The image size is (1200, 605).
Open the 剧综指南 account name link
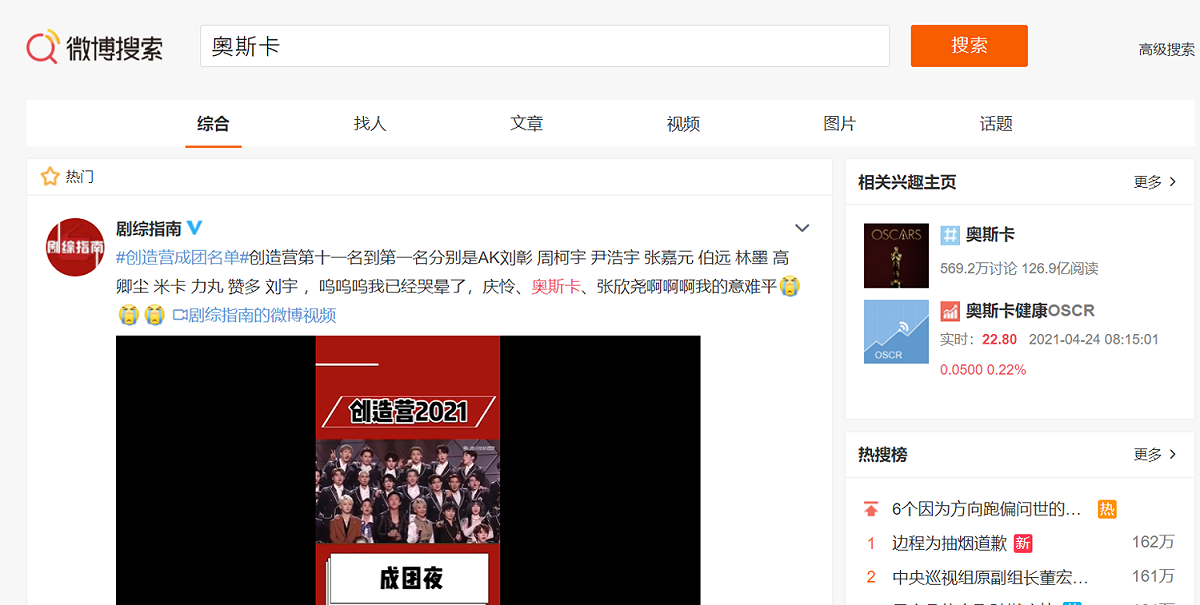149,228
